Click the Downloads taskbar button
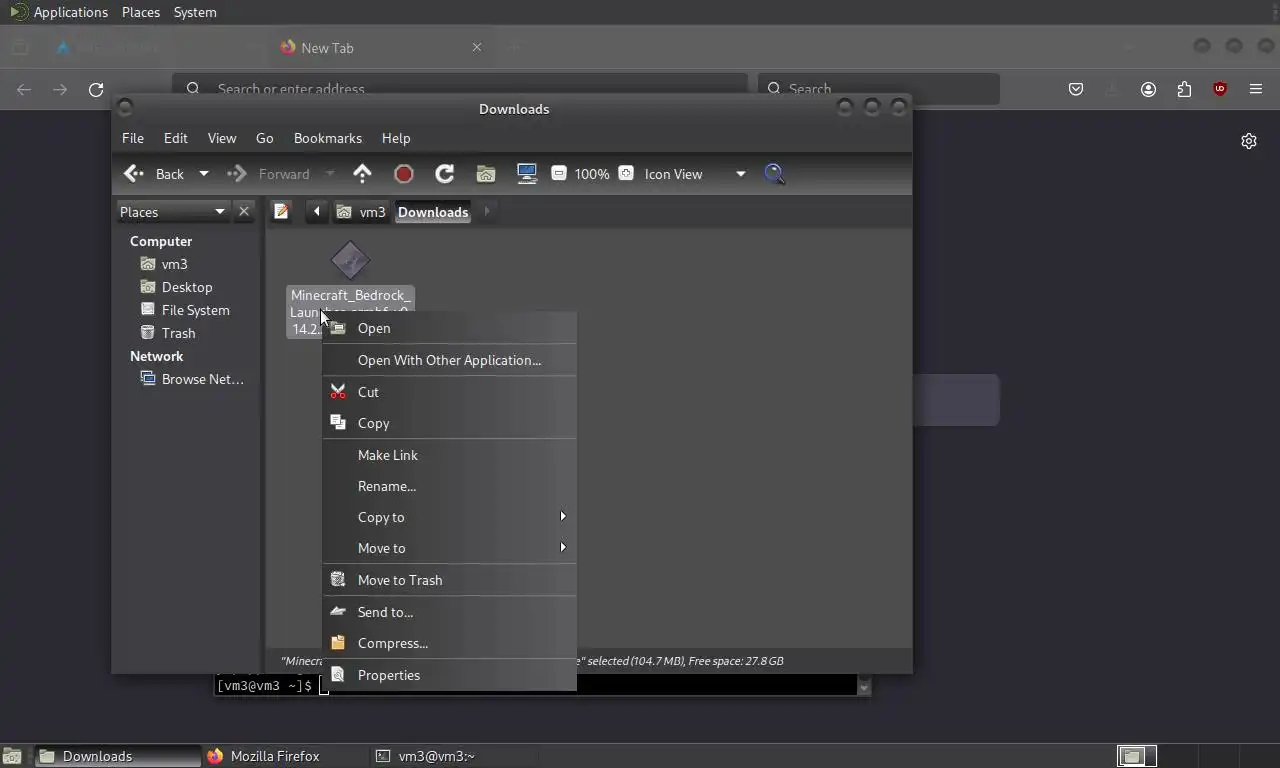This screenshot has height=768, width=1280. point(118,756)
